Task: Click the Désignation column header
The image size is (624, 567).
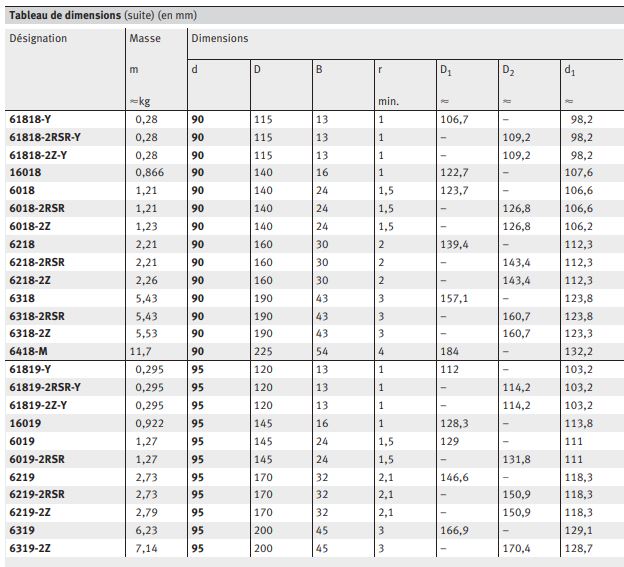Action: click(38, 39)
